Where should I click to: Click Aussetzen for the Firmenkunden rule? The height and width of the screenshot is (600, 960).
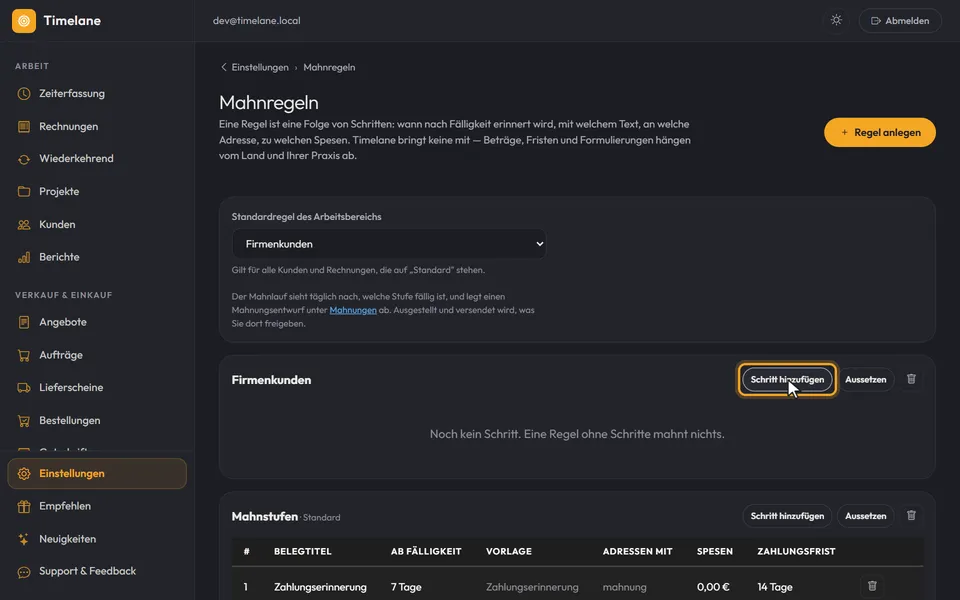[866, 380]
